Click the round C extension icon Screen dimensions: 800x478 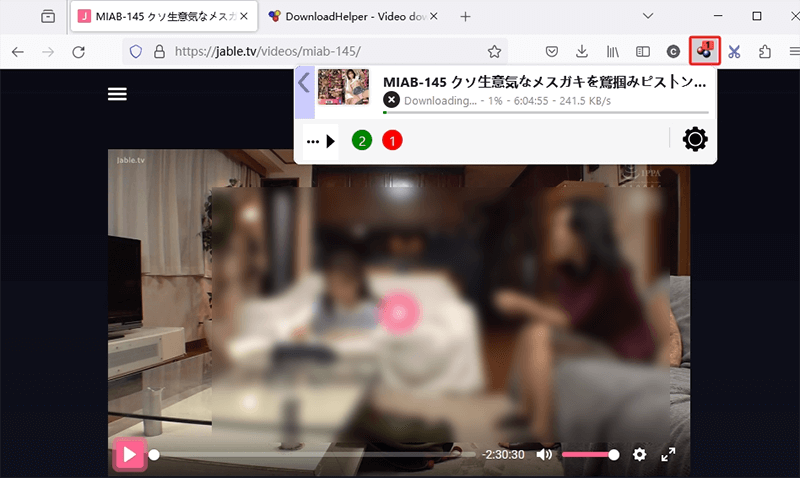pyautogui.click(x=673, y=52)
